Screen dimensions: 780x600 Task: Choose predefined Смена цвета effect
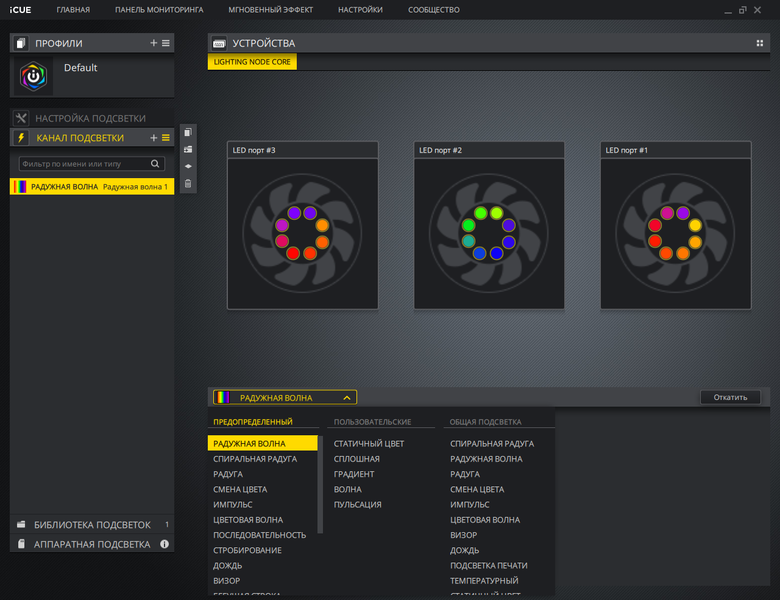point(240,490)
